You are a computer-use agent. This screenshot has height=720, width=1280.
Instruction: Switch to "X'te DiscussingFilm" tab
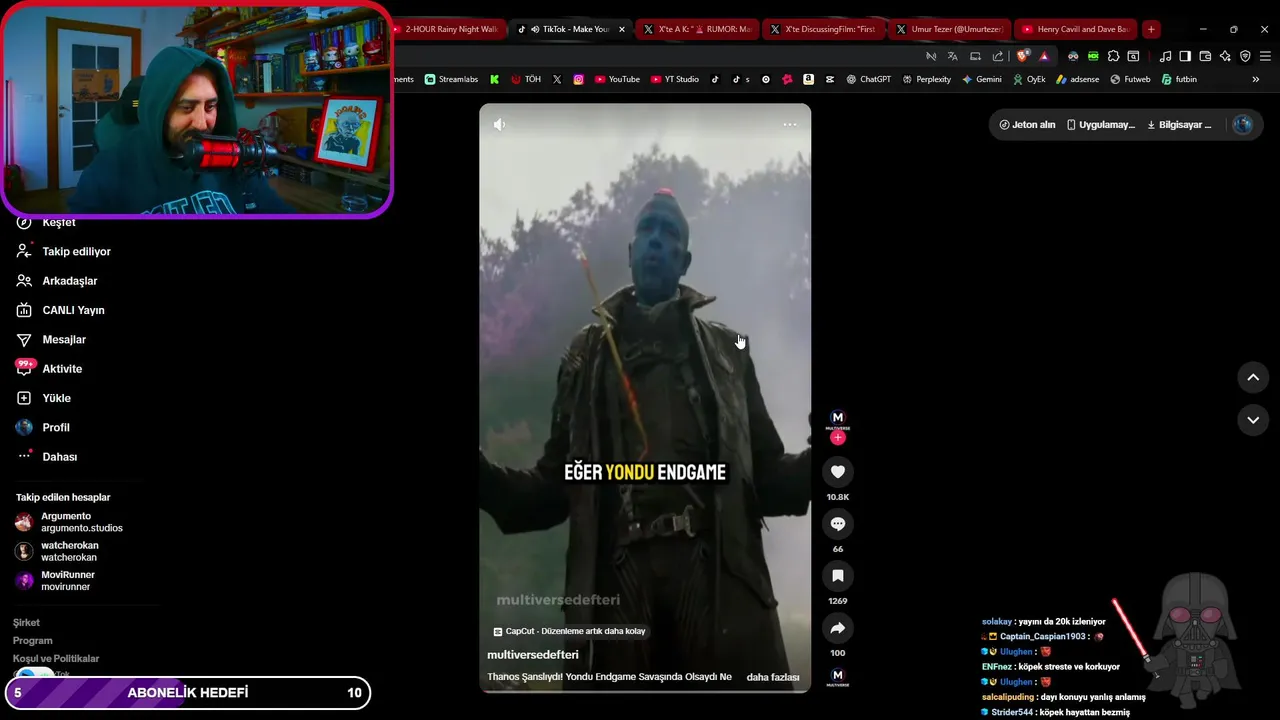click(x=822, y=30)
